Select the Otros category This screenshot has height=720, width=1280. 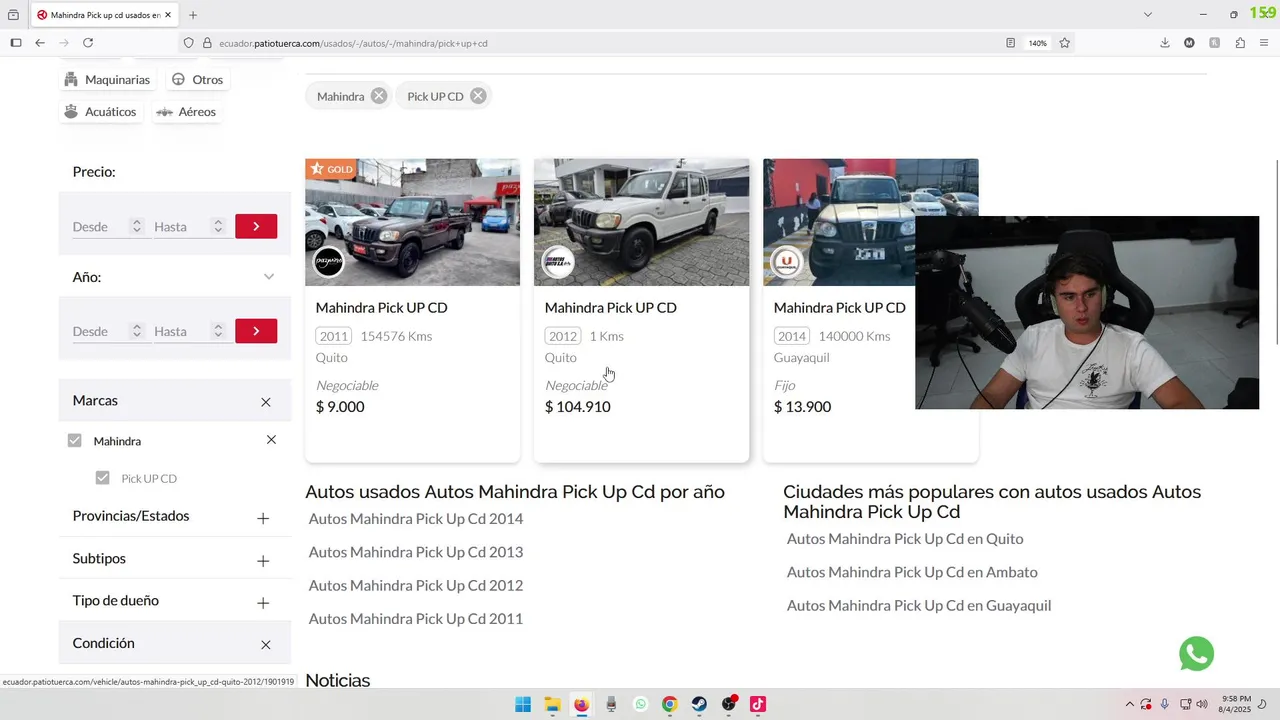coord(197,80)
